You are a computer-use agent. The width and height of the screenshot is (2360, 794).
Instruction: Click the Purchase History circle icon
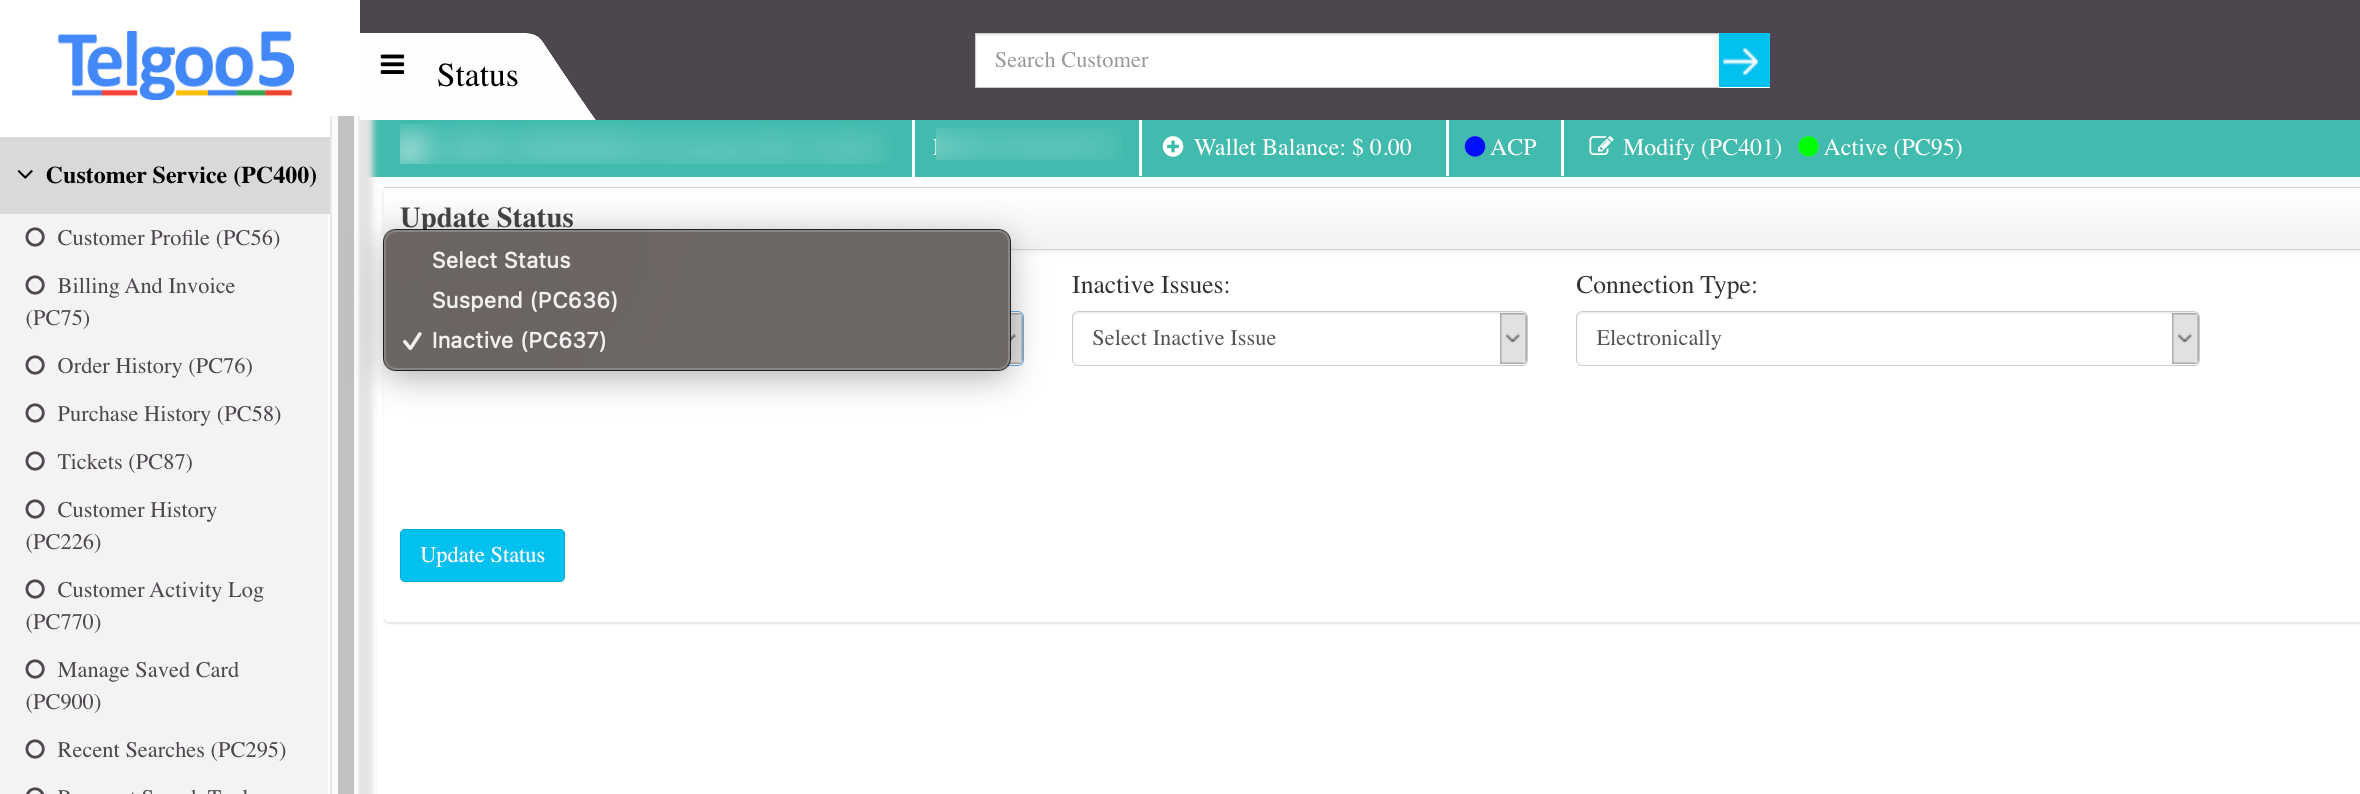click(36, 413)
